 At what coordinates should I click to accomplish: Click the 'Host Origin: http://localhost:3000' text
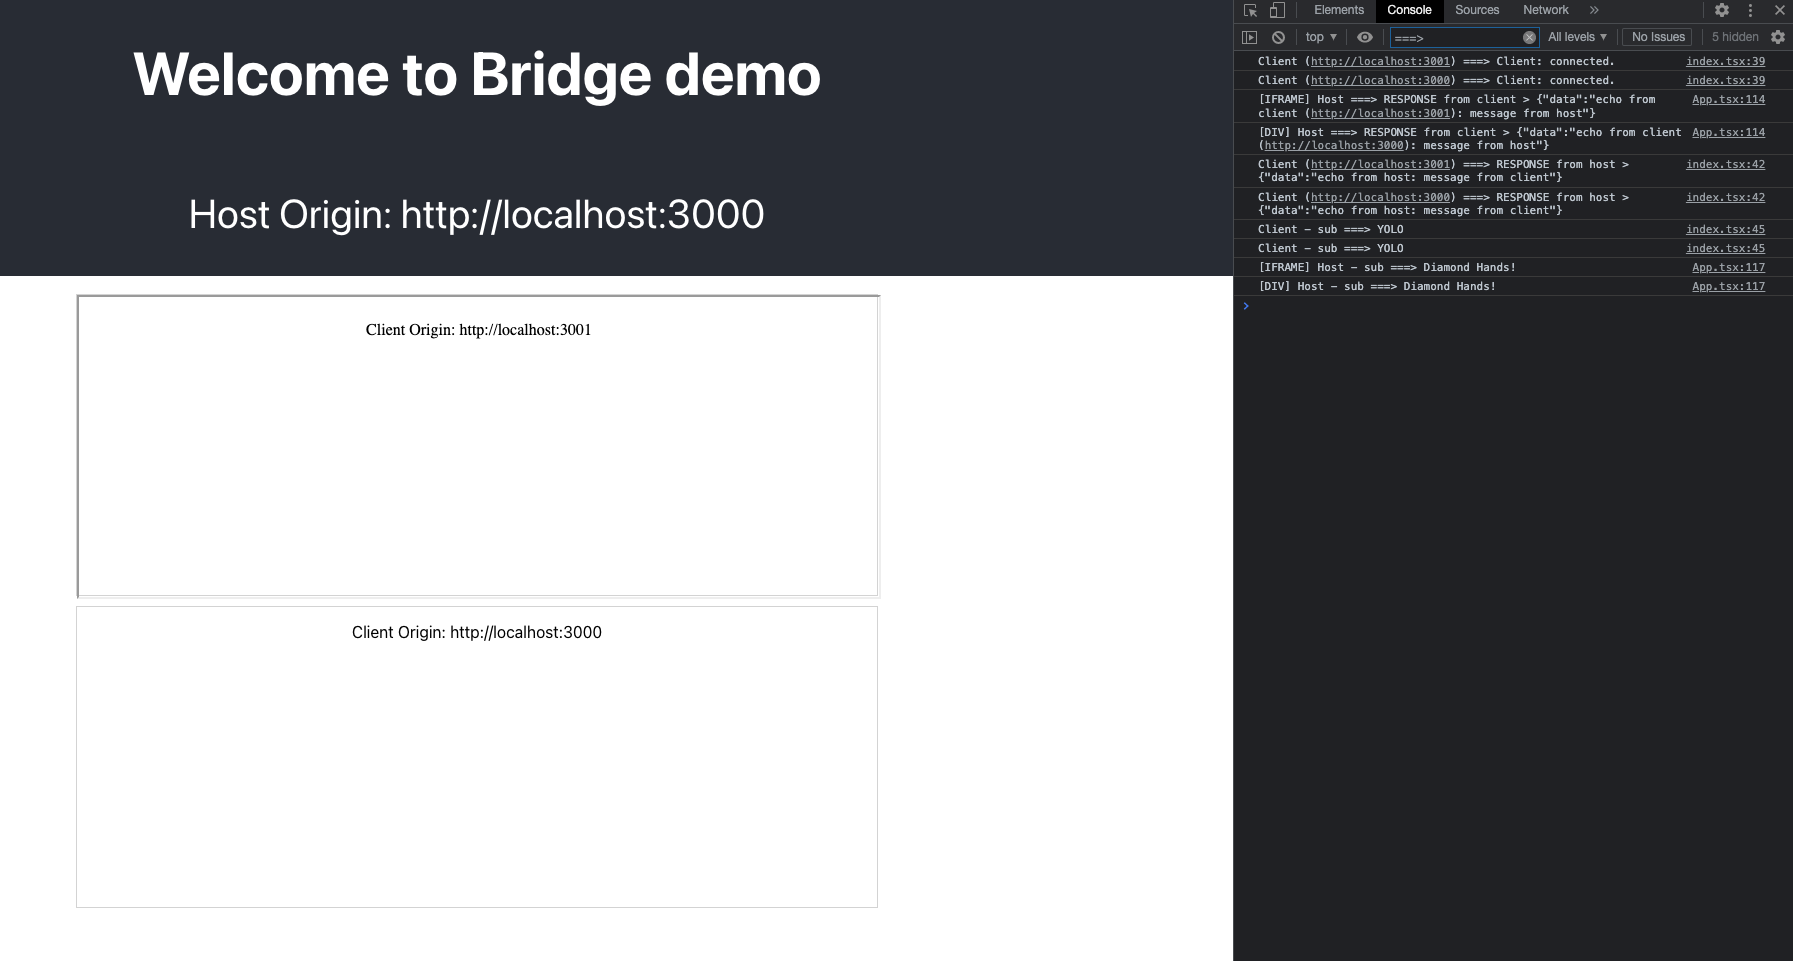pyautogui.click(x=477, y=215)
